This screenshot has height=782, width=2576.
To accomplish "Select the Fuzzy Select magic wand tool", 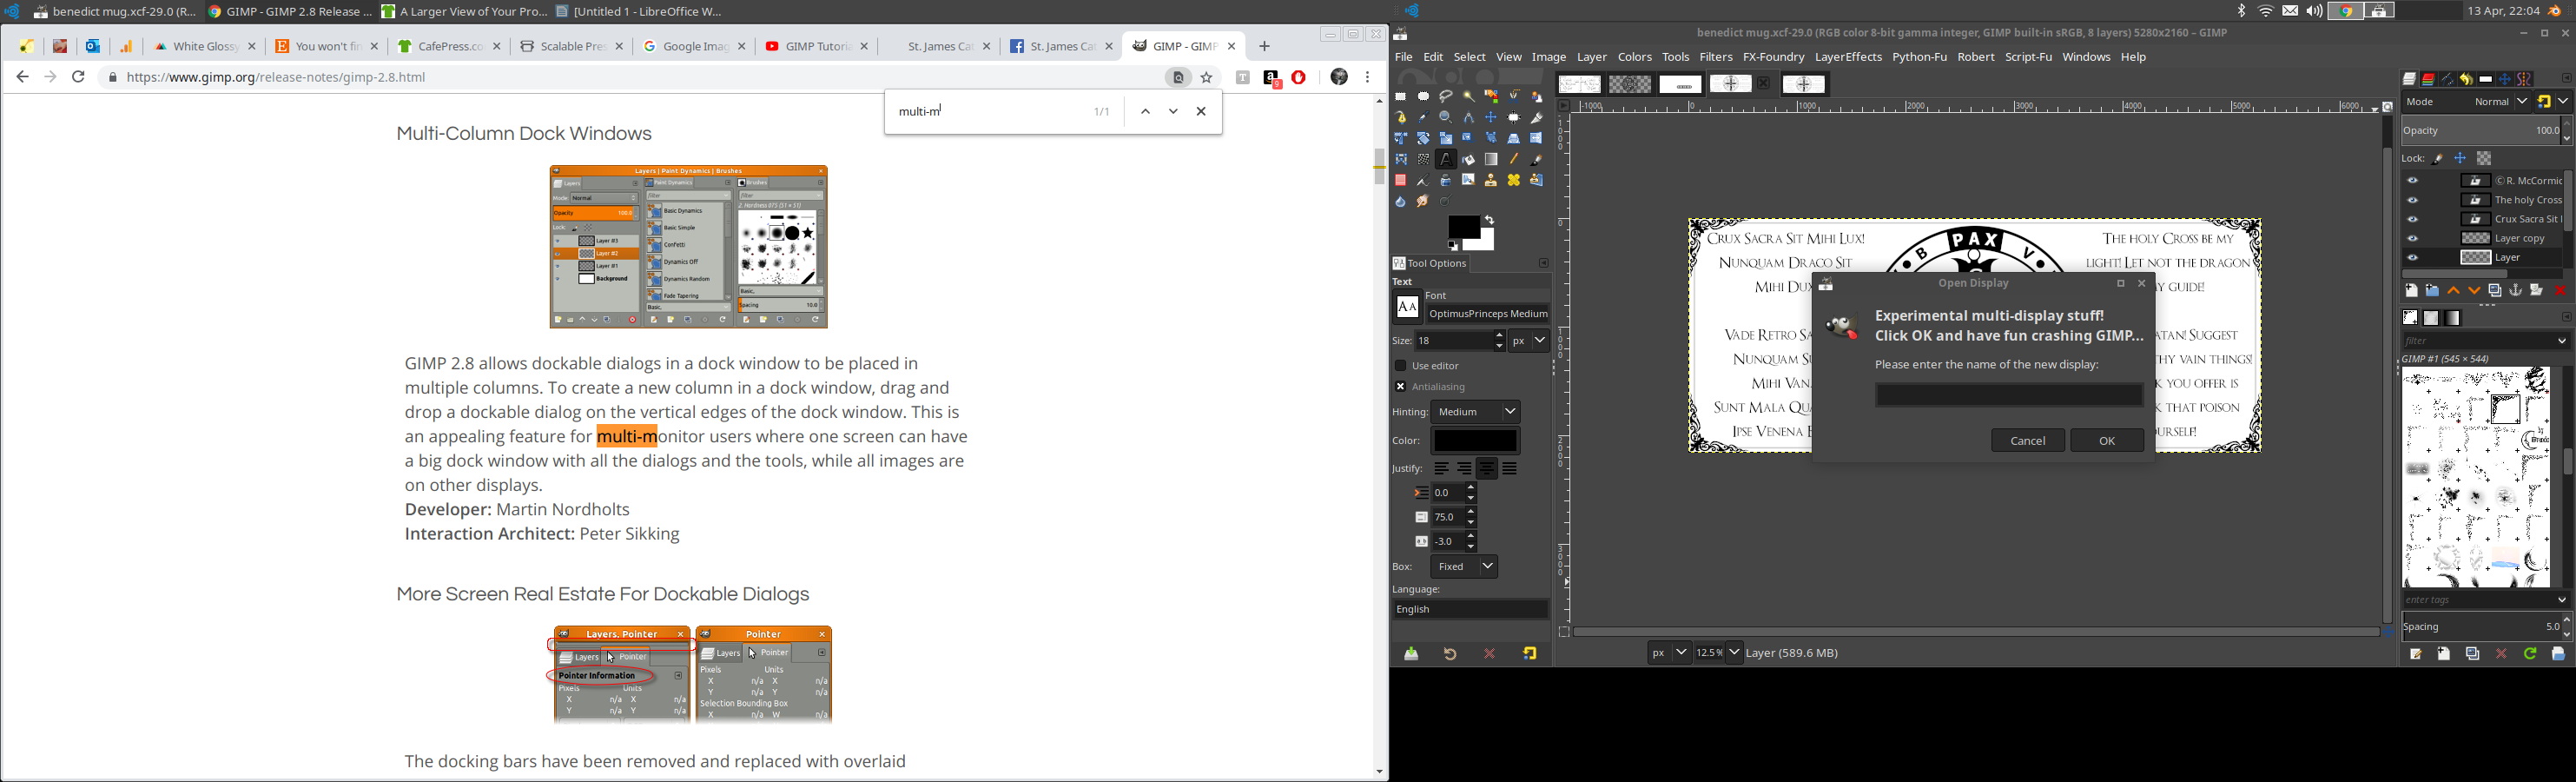I will coord(1469,97).
